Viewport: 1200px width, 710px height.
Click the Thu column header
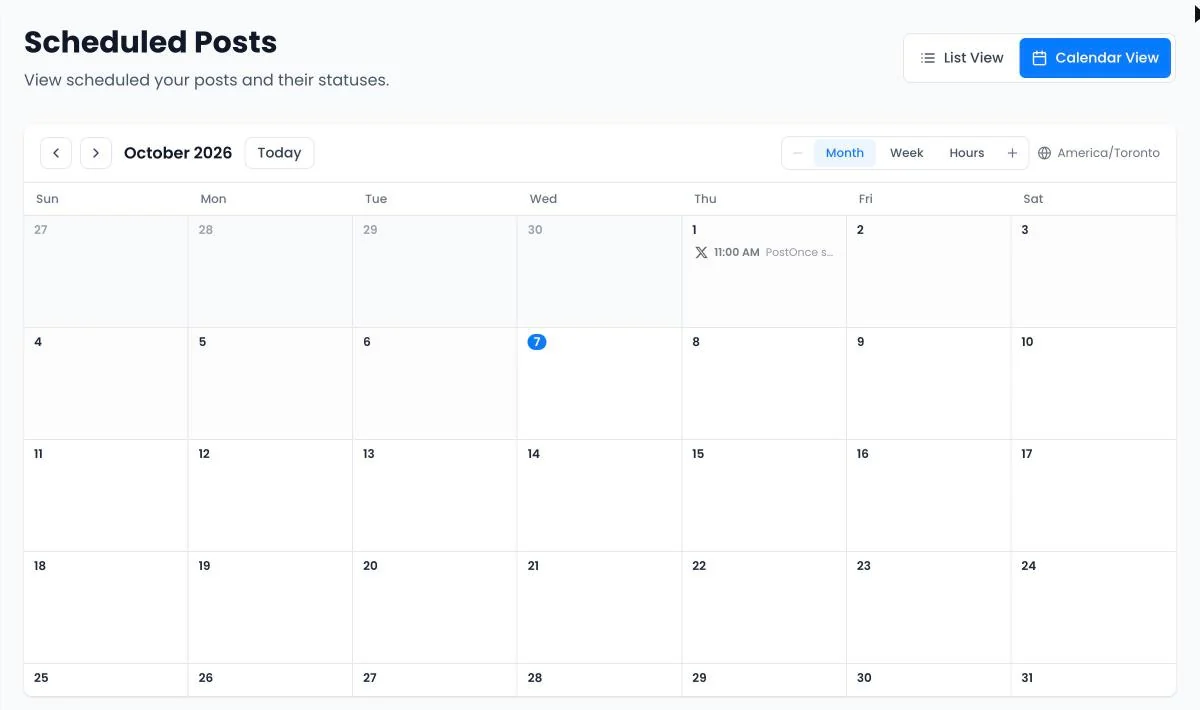[705, 199]
